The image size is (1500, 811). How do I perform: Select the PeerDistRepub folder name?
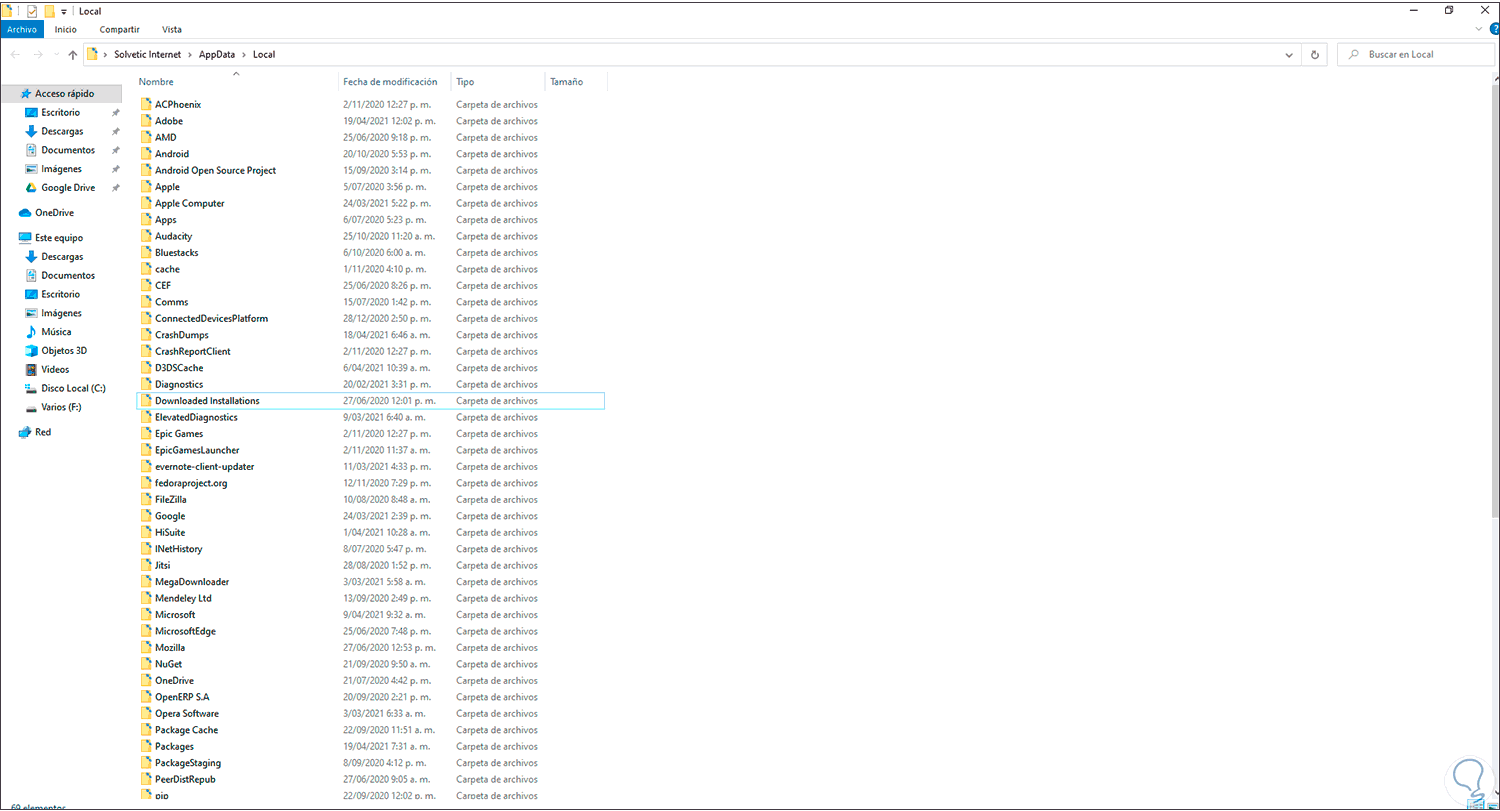185,780
